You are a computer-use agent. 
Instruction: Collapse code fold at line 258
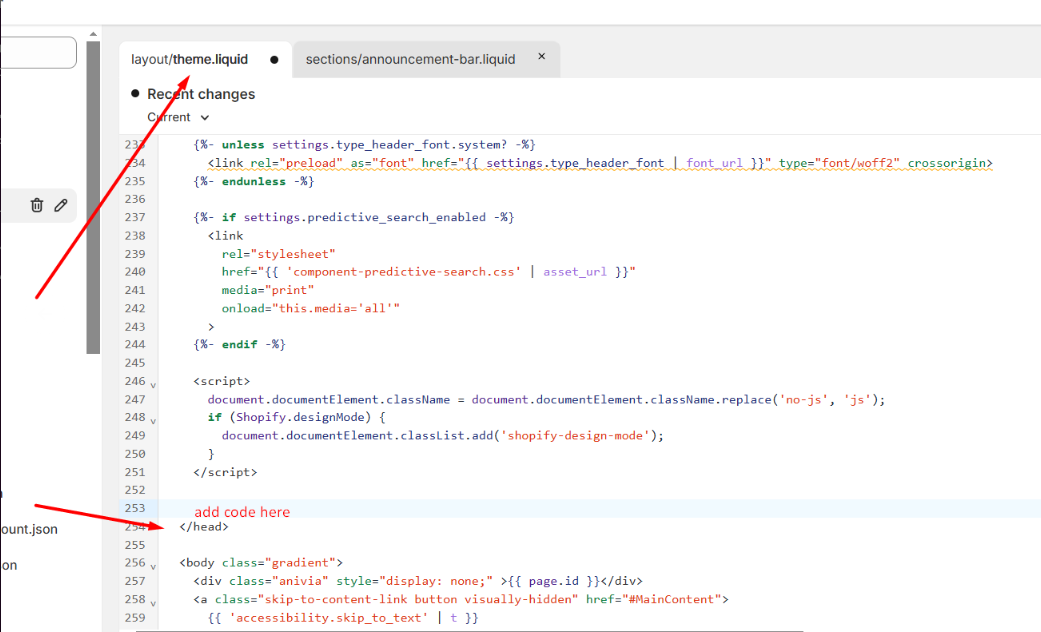point(153,603)
